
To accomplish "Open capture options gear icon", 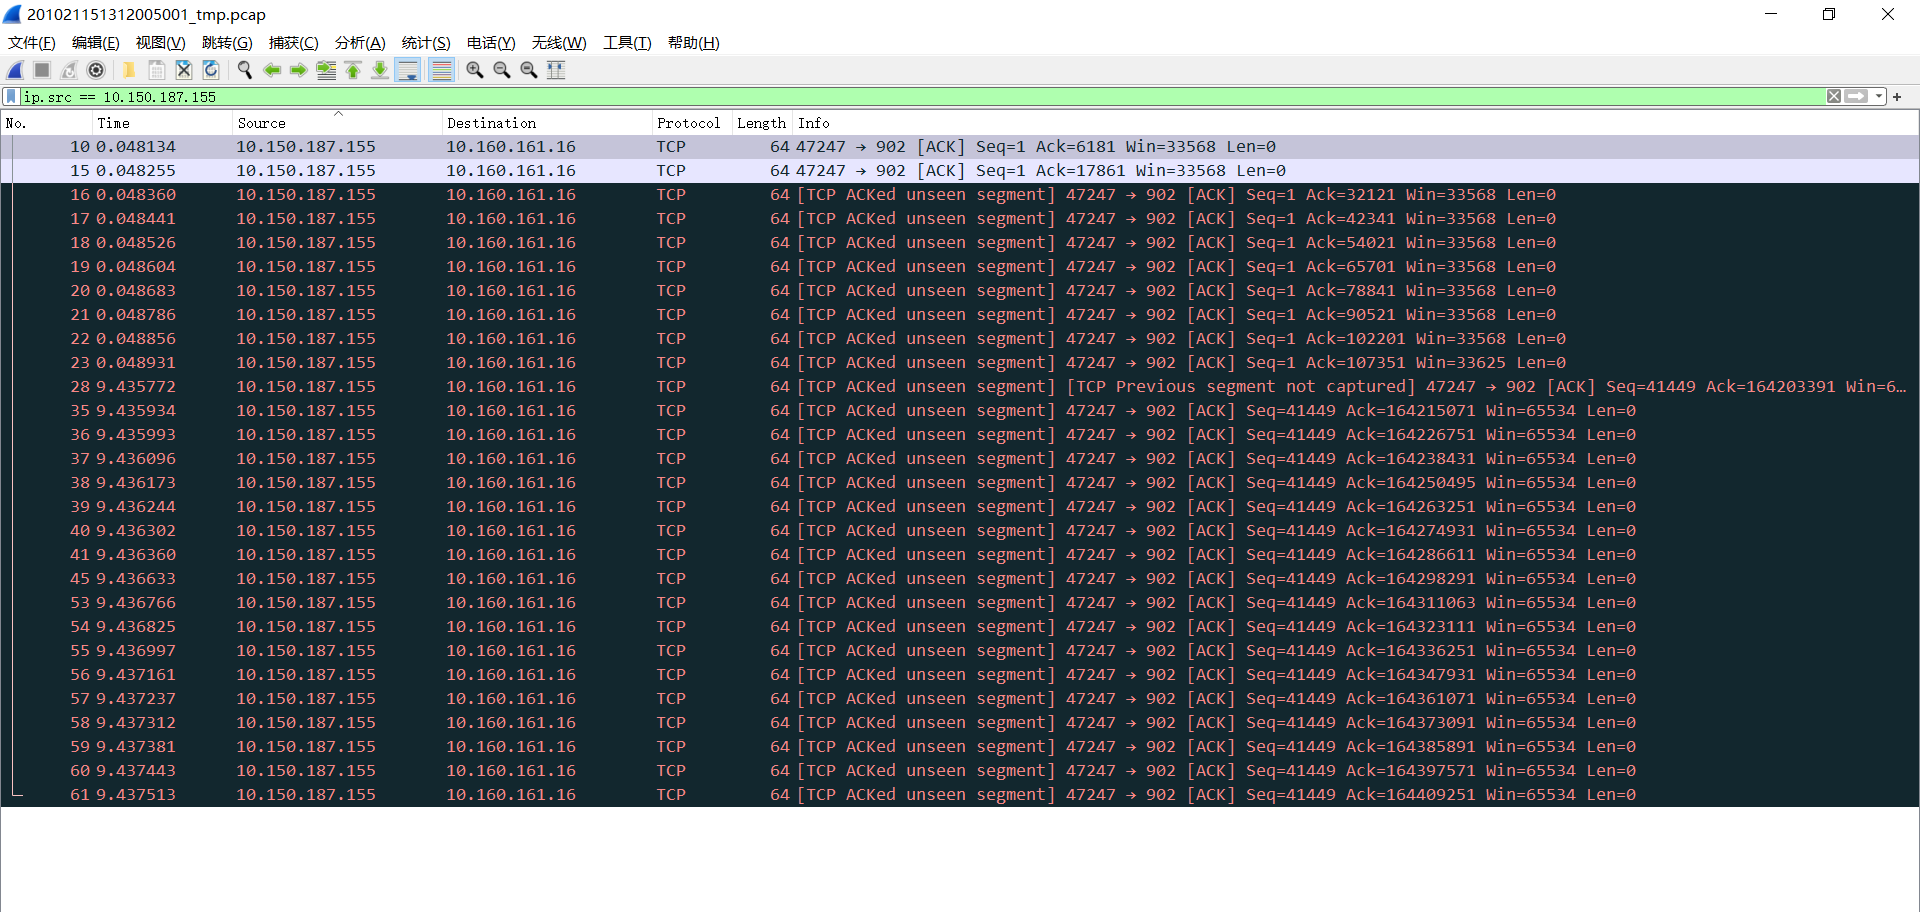I will pos(96,70).
